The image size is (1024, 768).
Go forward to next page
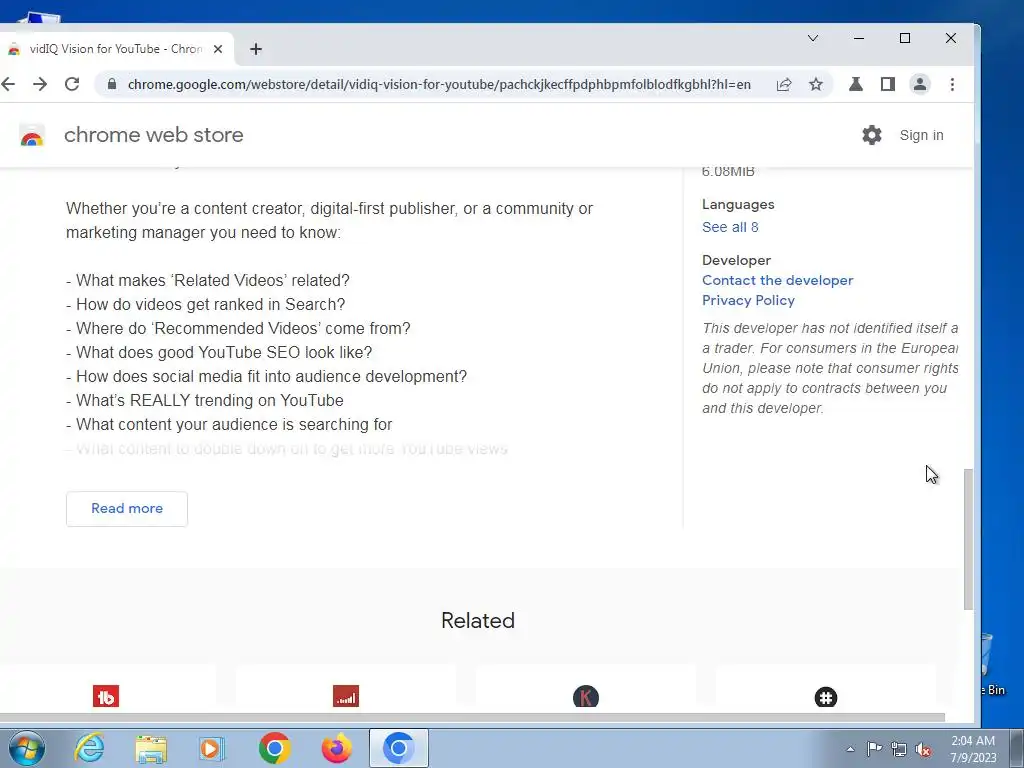(40, 84)
